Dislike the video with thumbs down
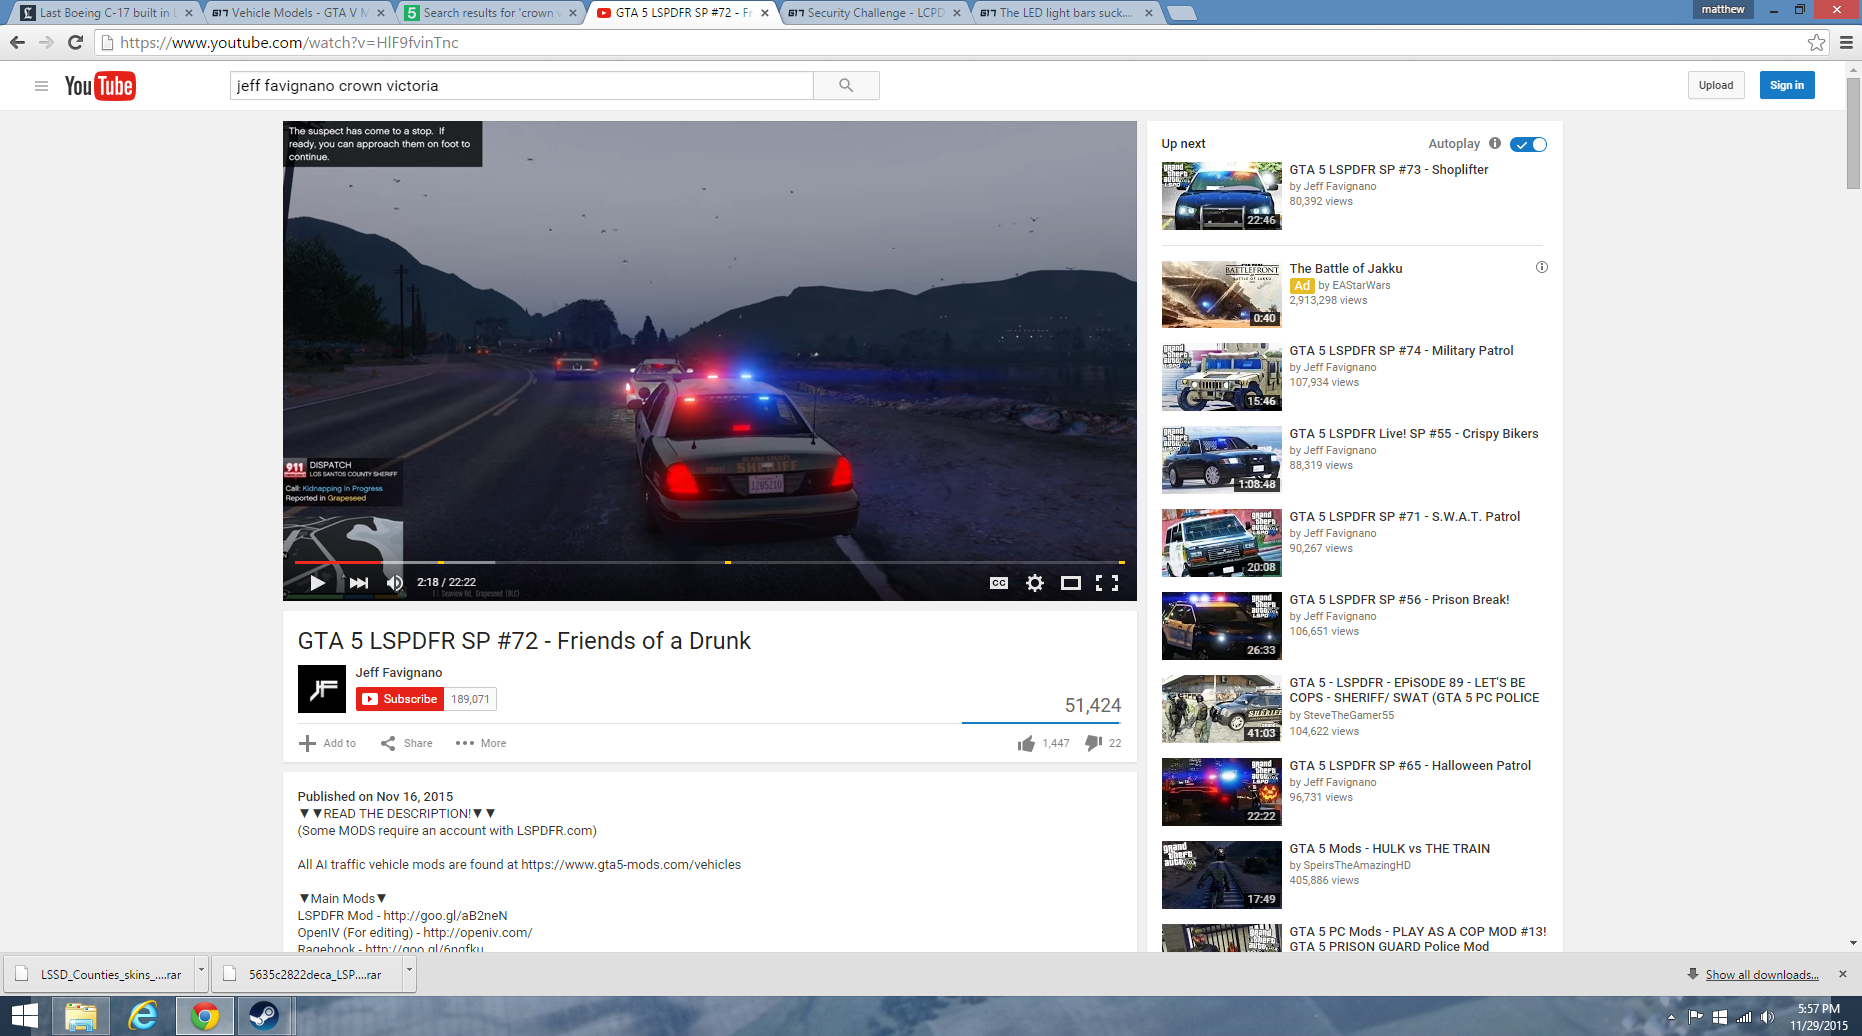 click(1094, 743)
